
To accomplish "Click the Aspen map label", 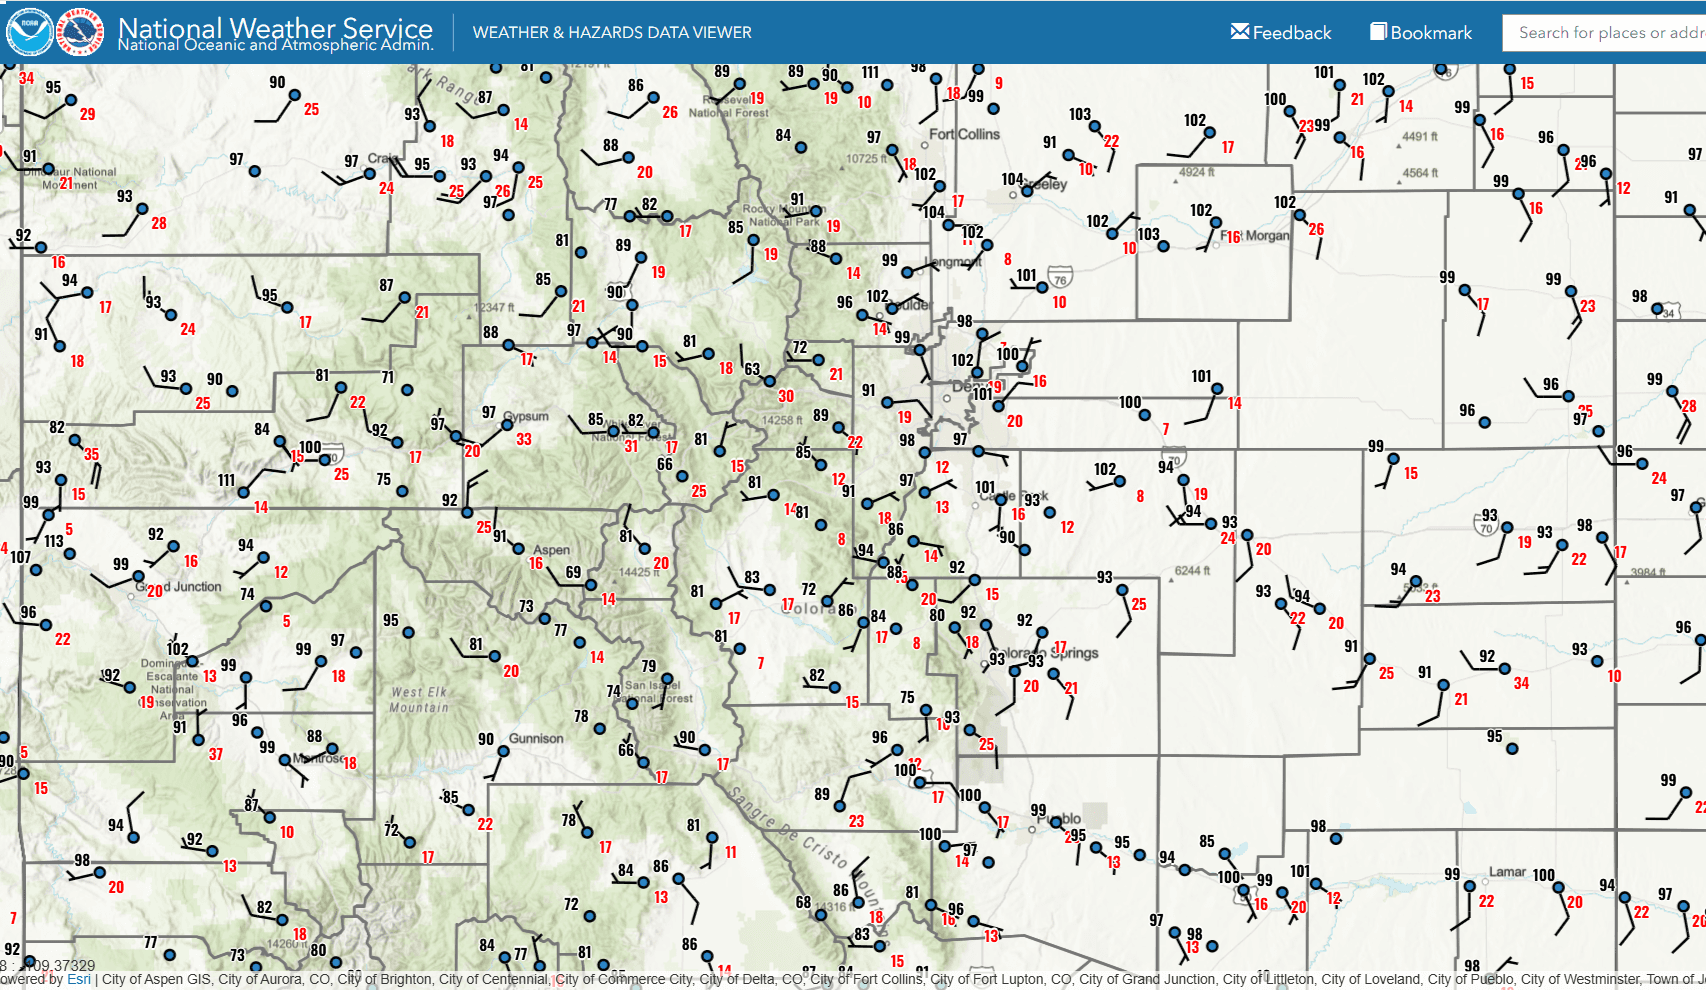I will [551, 550].
